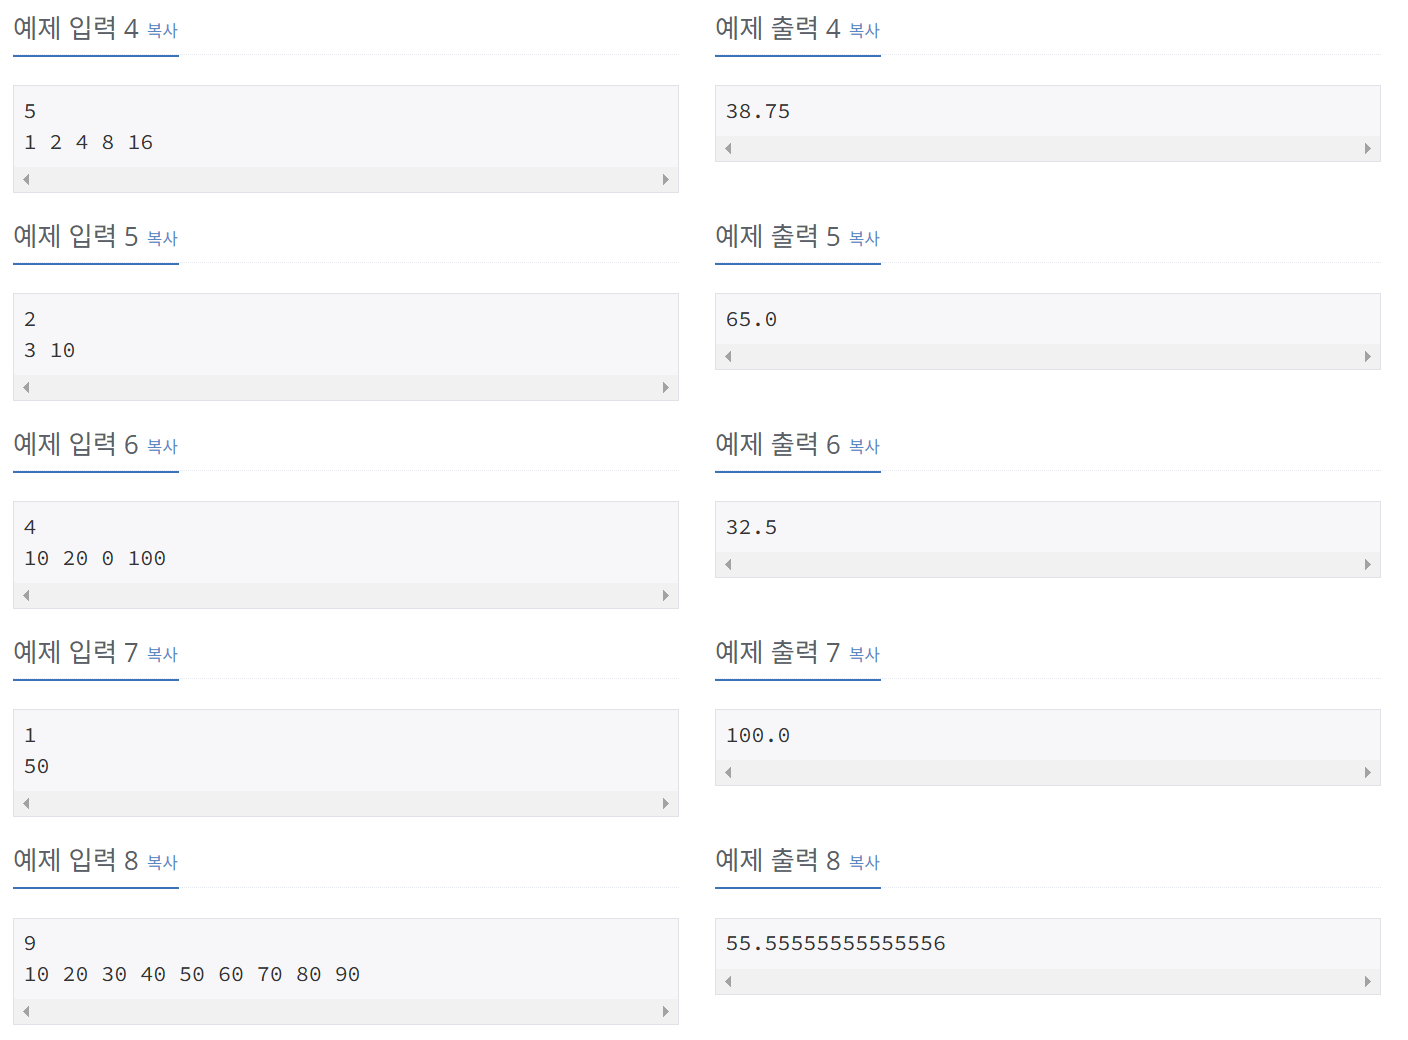
Task: Click inside example input 8 code box
Action: coord(346,959)
